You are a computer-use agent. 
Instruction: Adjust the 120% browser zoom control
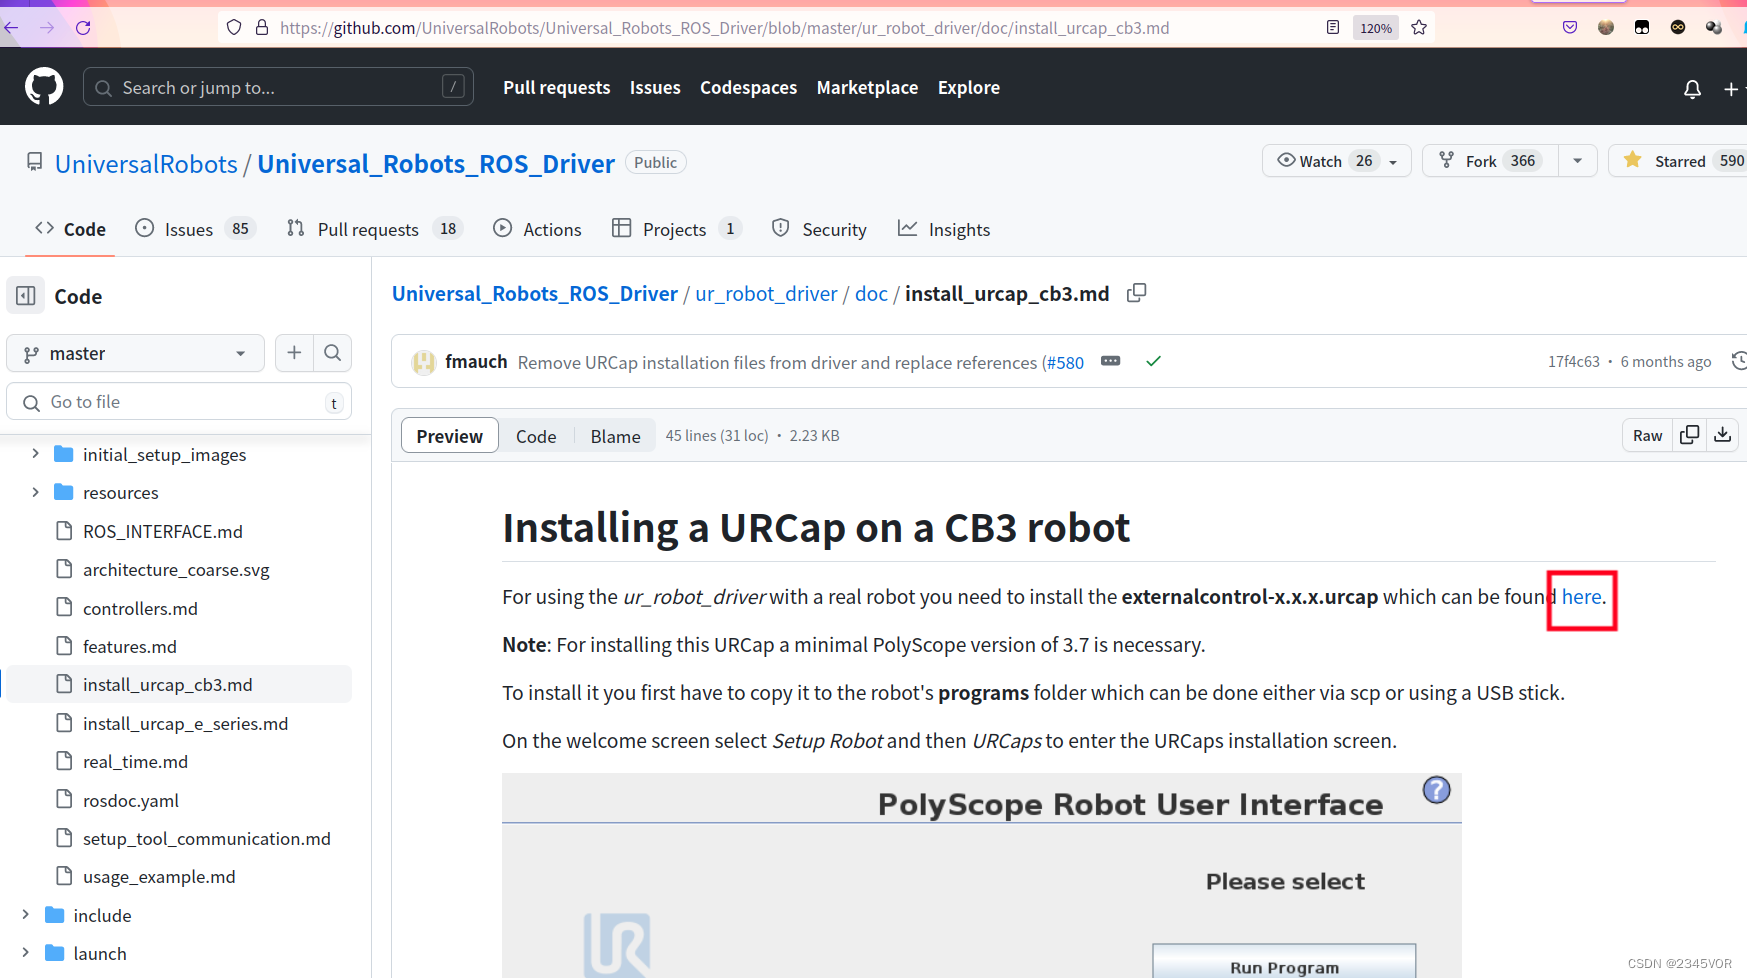(1375, 27)
